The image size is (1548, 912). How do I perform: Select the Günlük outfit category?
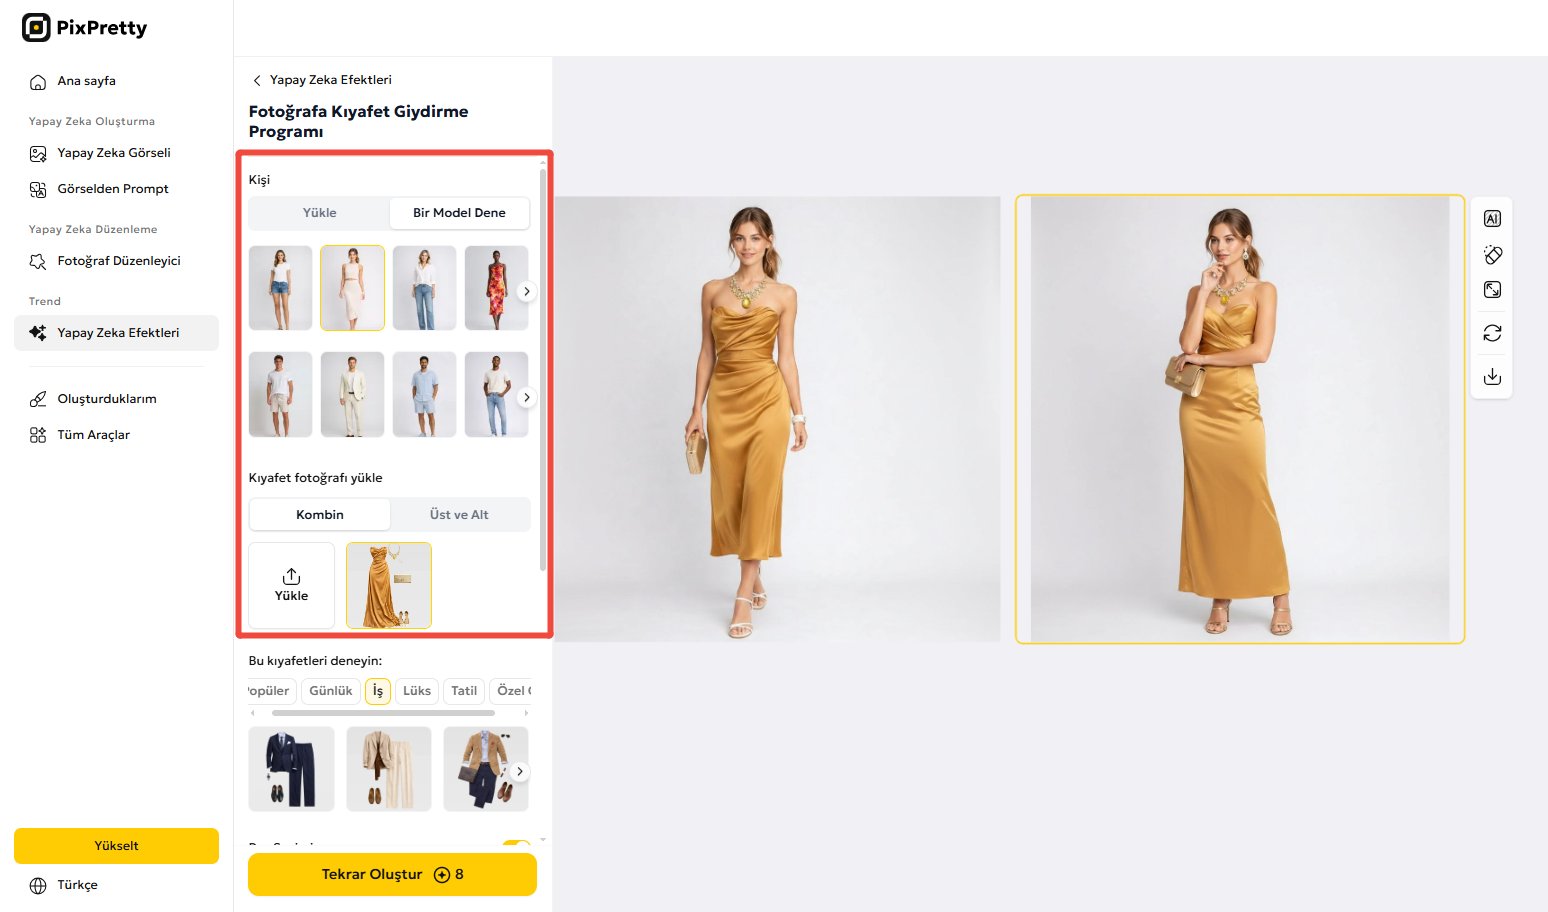point(330,691)
